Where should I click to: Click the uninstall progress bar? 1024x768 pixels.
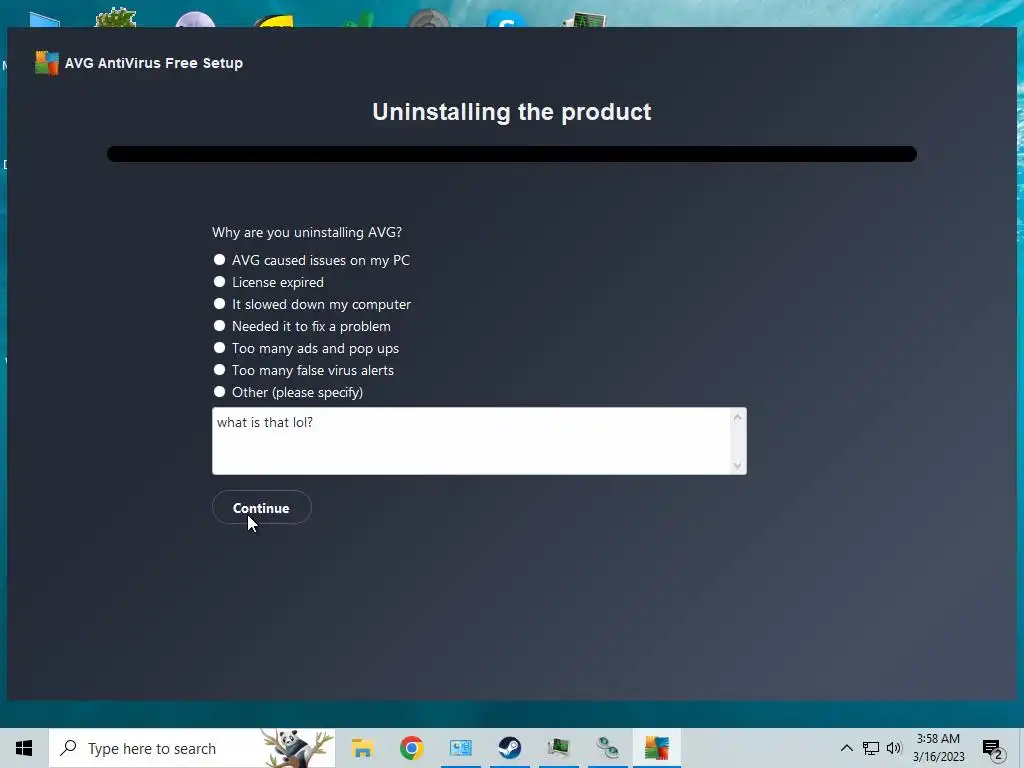tap(512, 154)
